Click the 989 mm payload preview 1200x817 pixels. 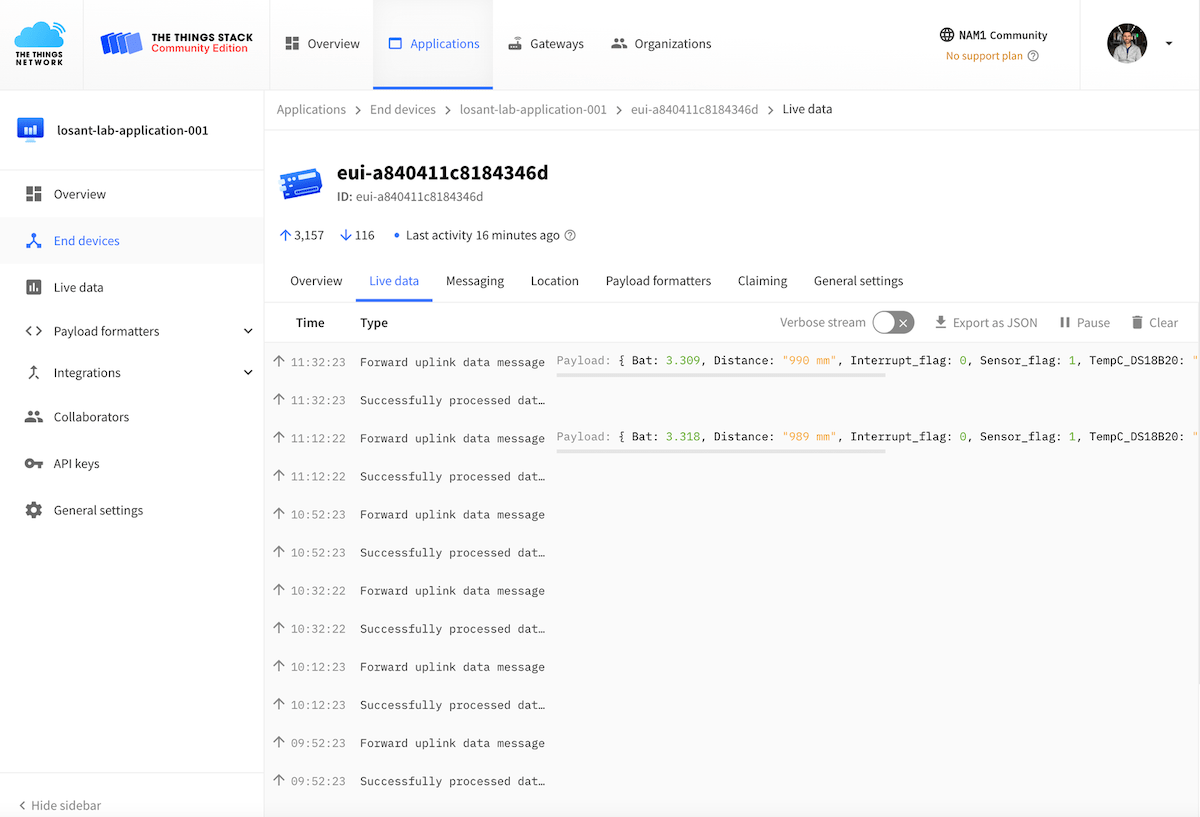coord(877,437)
